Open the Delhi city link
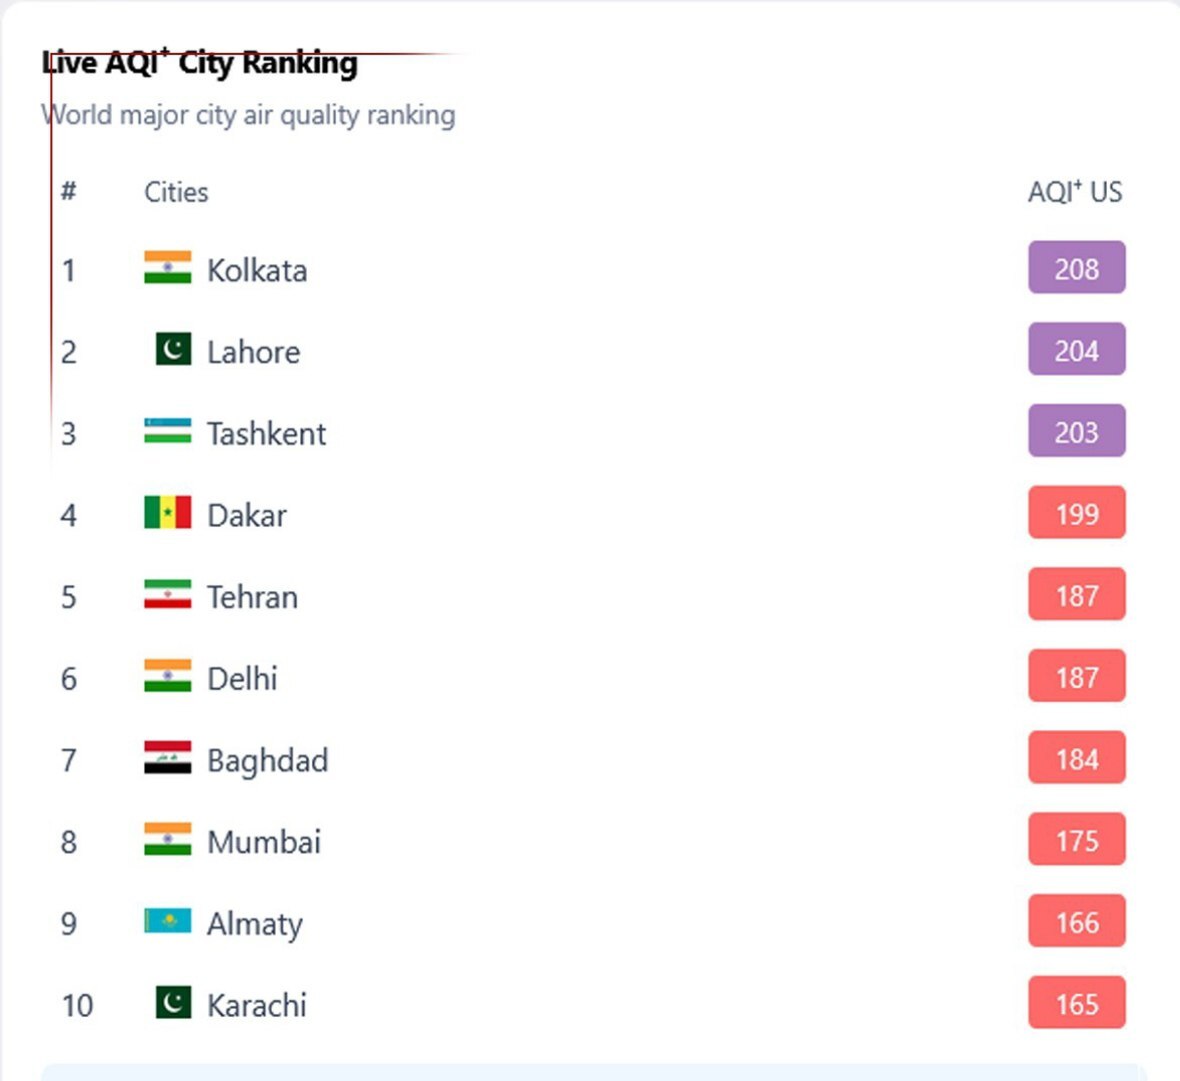 [x=242, y=678]
